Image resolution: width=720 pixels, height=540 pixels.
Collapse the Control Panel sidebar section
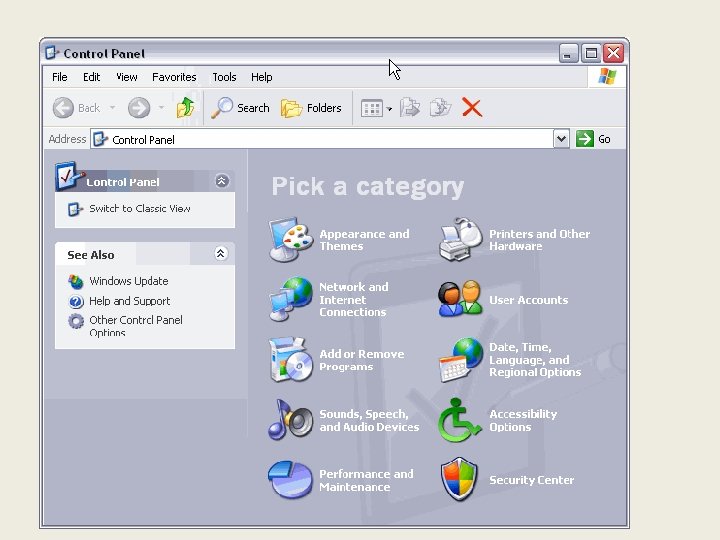(221, 181)
